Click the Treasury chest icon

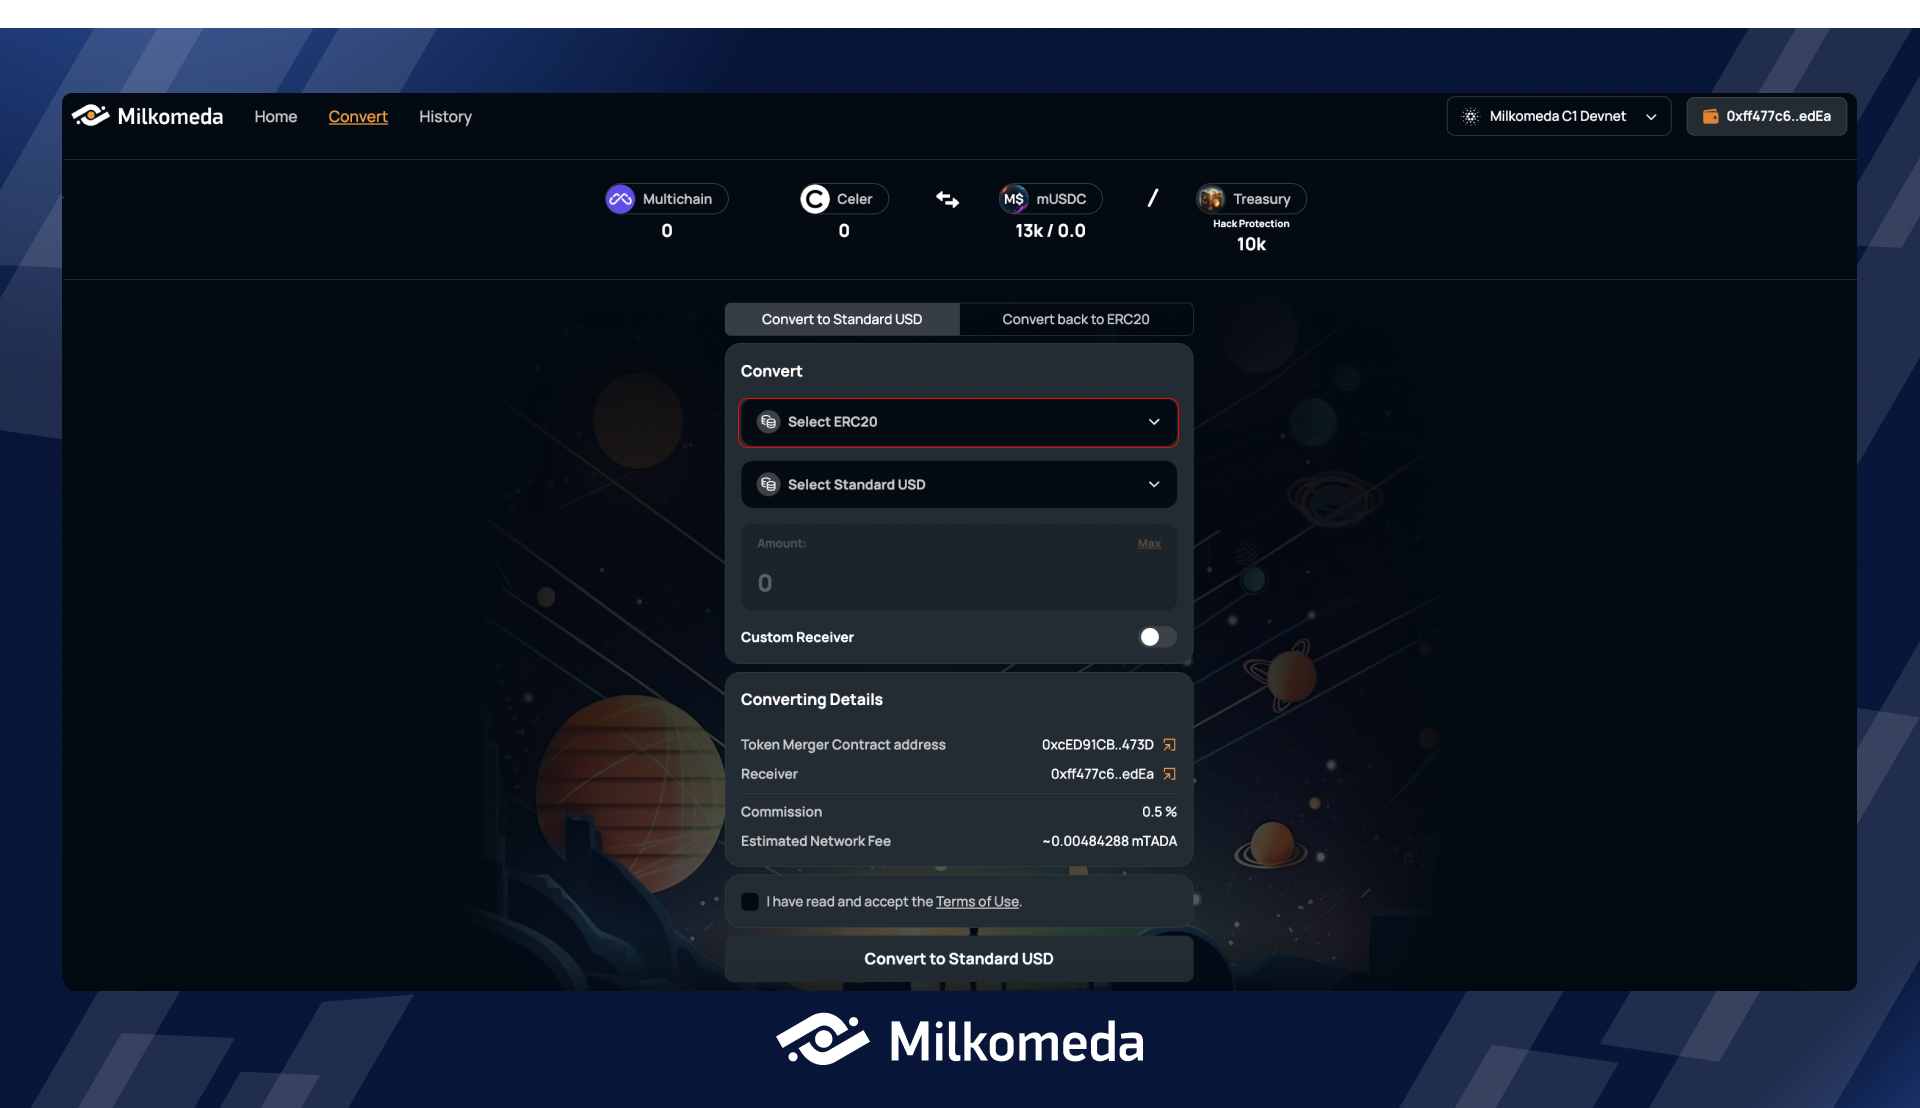tap(1211, 199)
